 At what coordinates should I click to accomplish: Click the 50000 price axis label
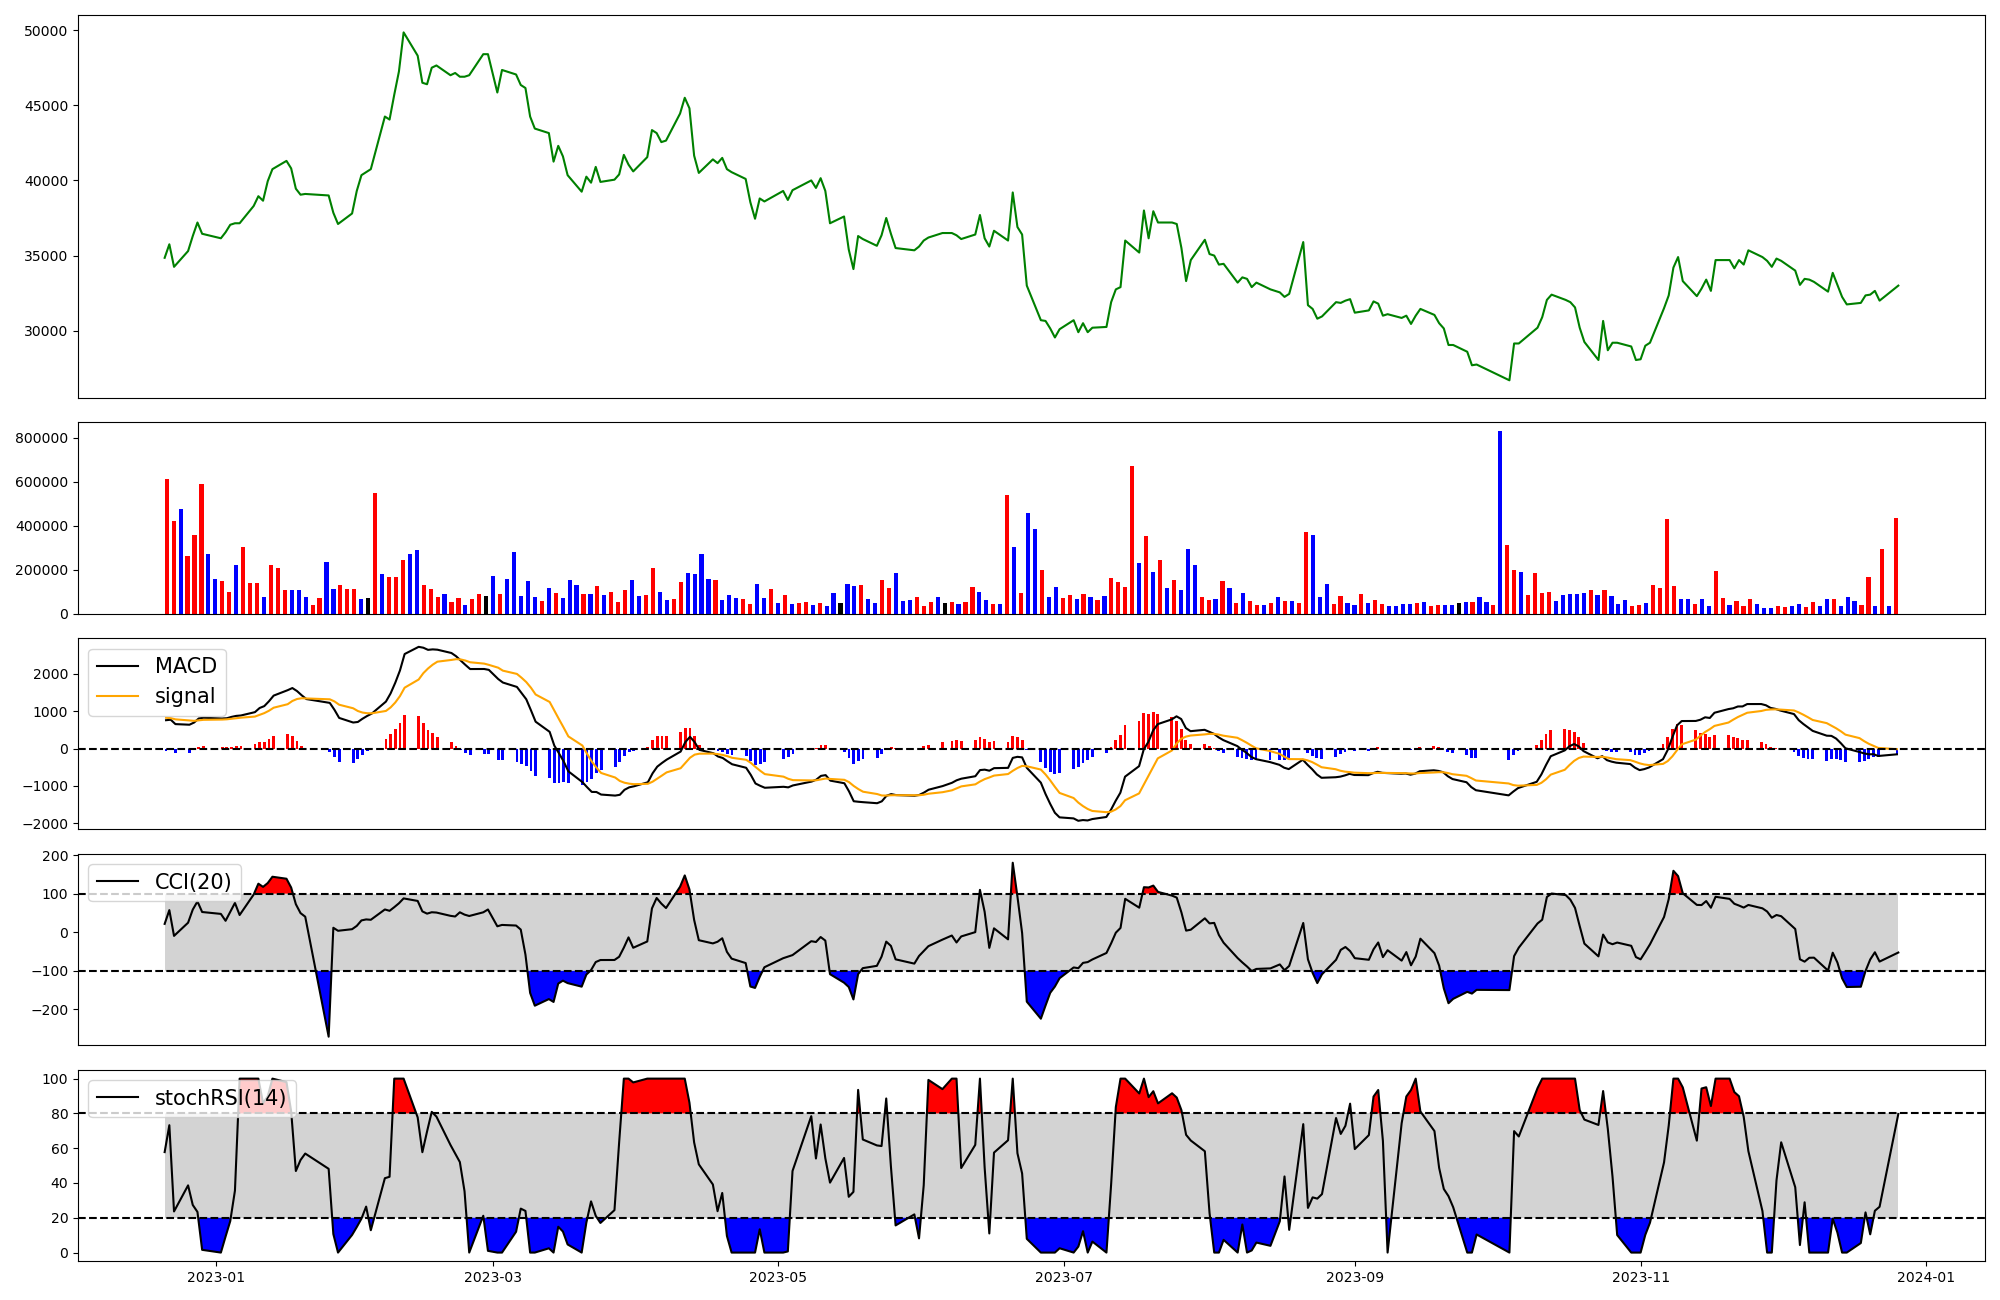point(45,31)
